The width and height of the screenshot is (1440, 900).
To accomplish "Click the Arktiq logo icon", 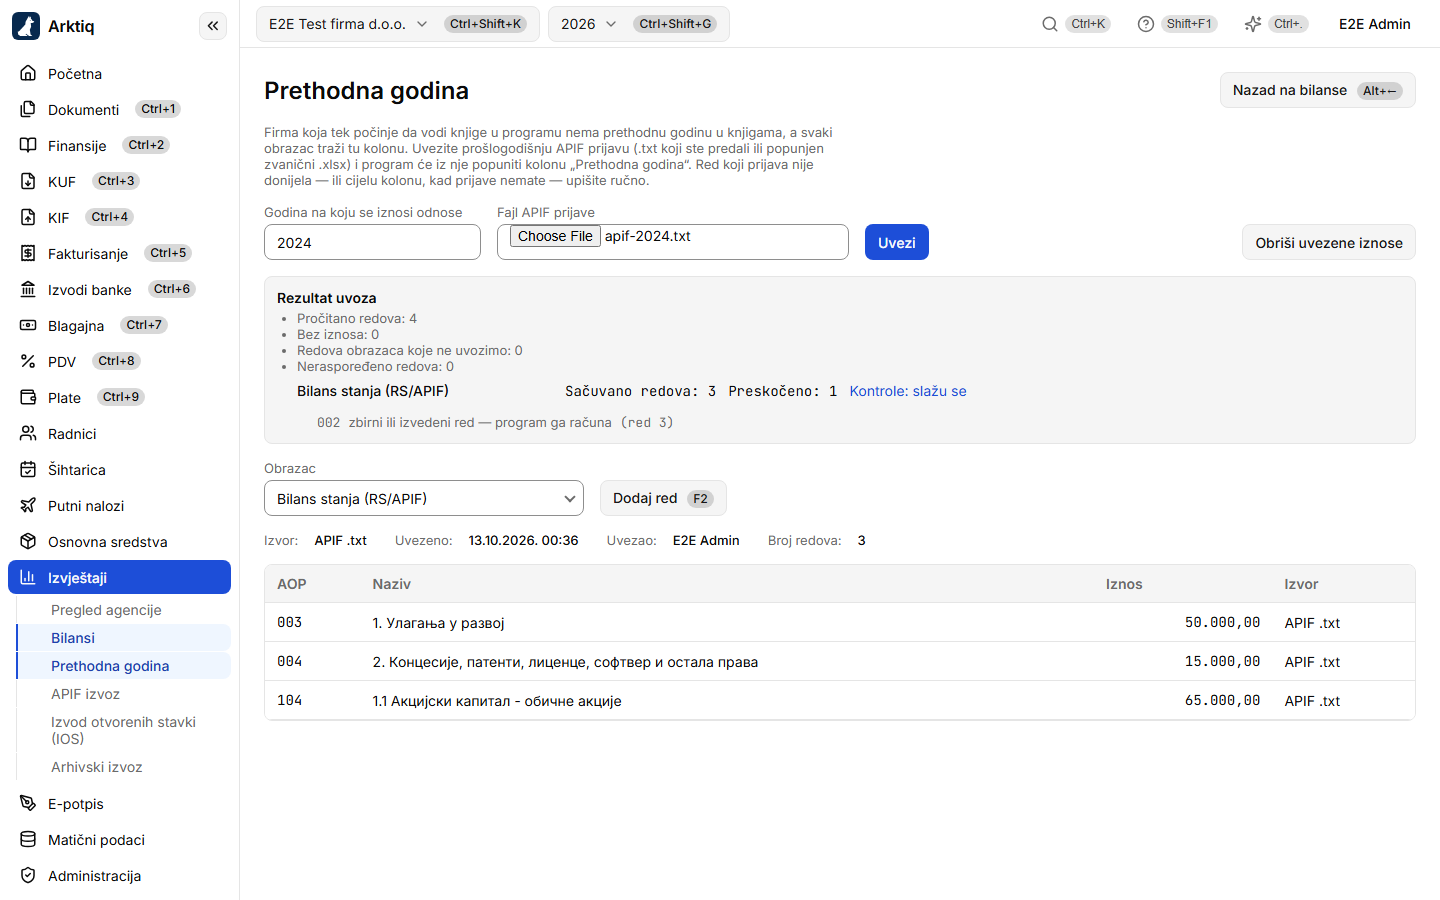I will [26, 26].
